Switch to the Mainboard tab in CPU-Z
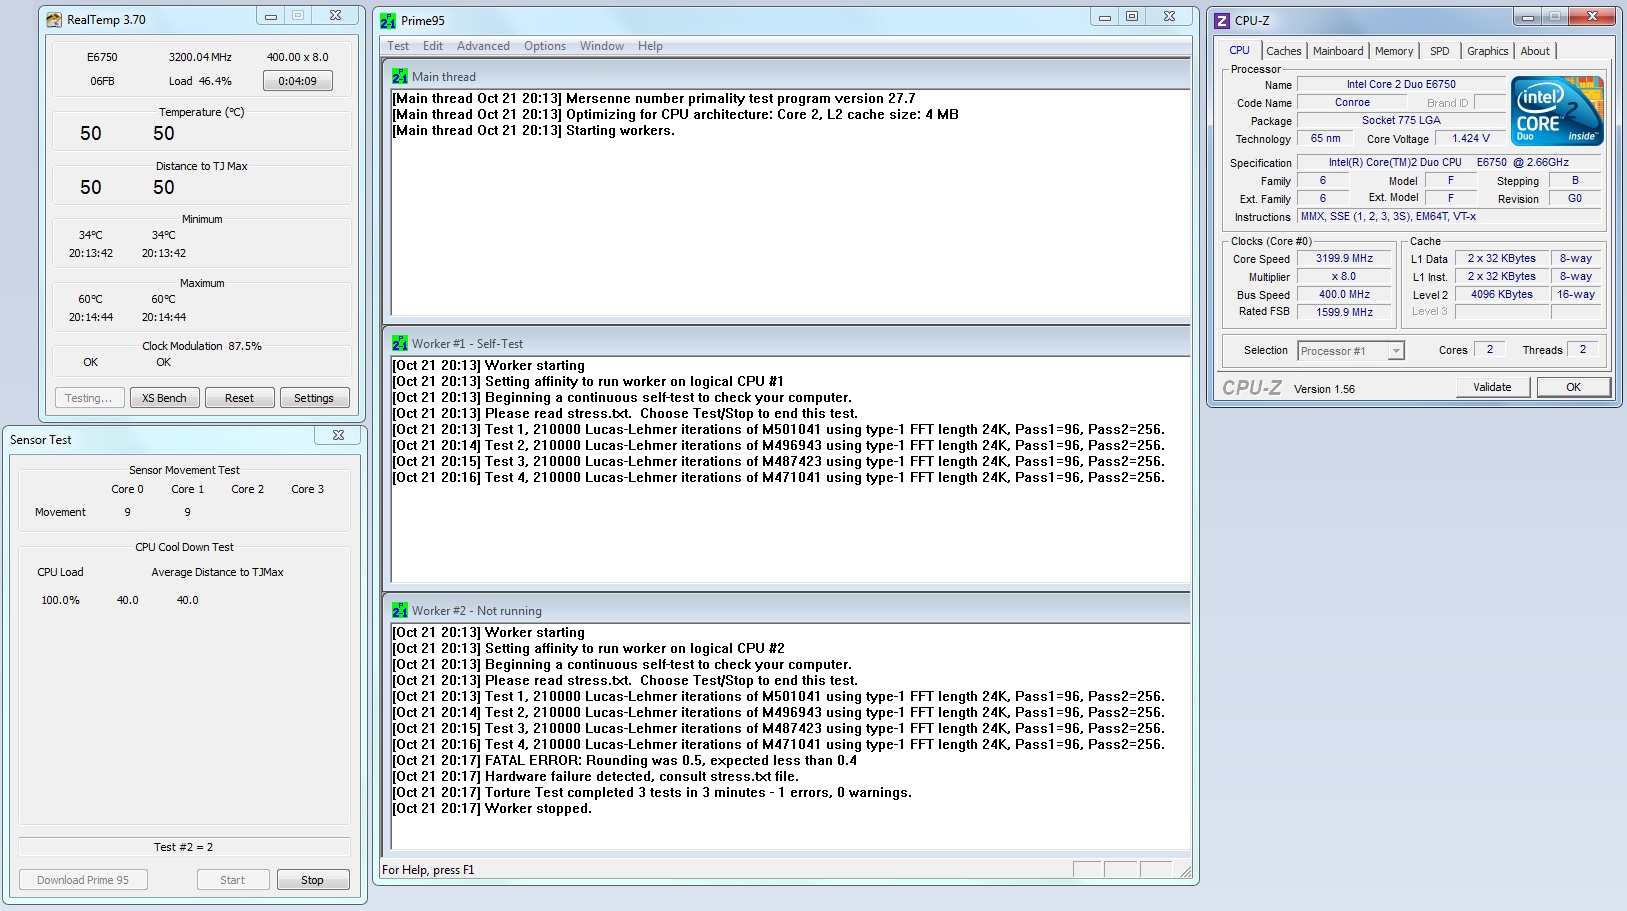The height and width of the screenshot is (911, 1627). click(x=1338, y=51)
